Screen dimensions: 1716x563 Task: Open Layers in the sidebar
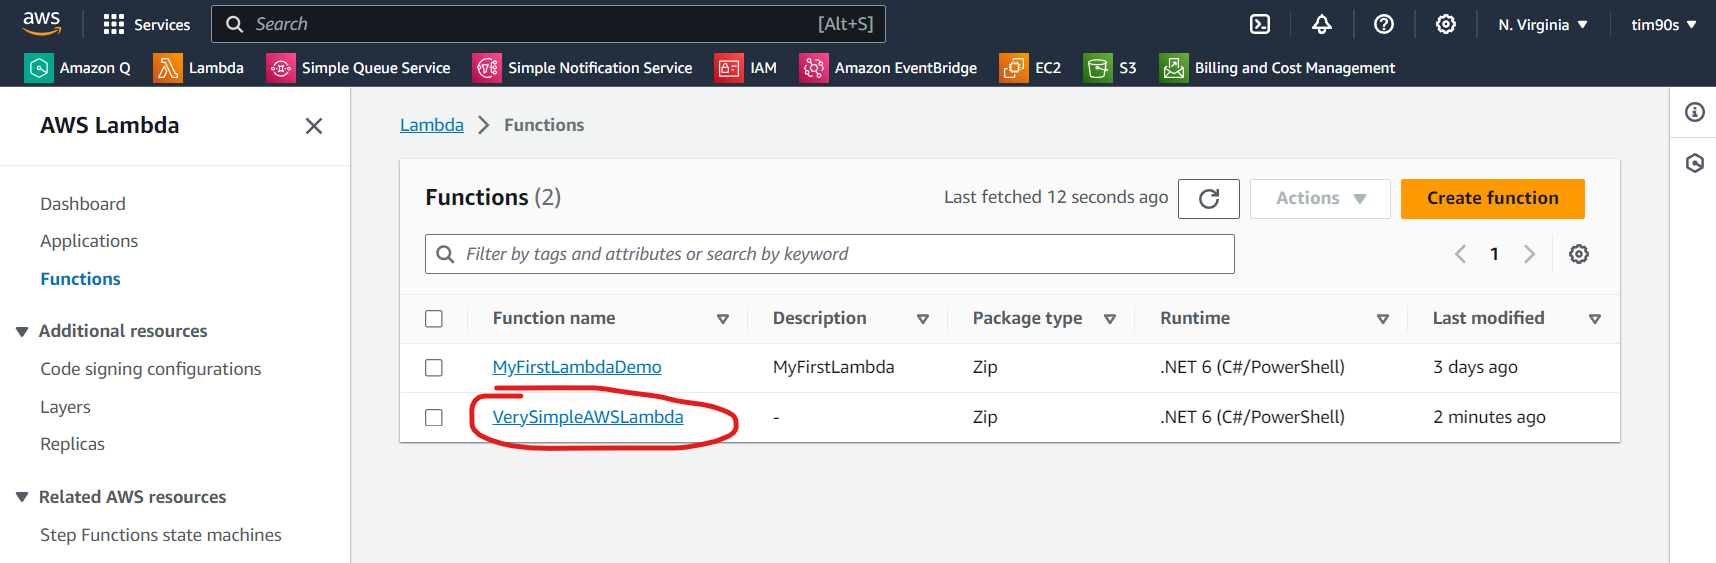(x=65, y=407)
